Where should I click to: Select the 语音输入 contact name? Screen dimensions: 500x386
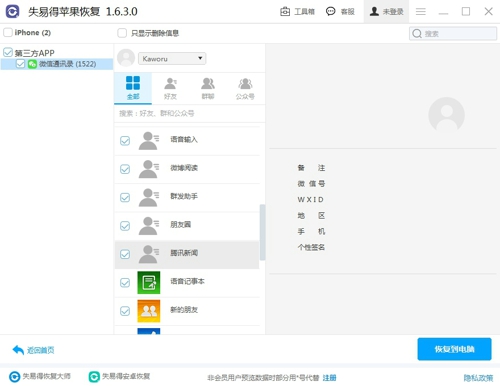(x=184, y=139)
